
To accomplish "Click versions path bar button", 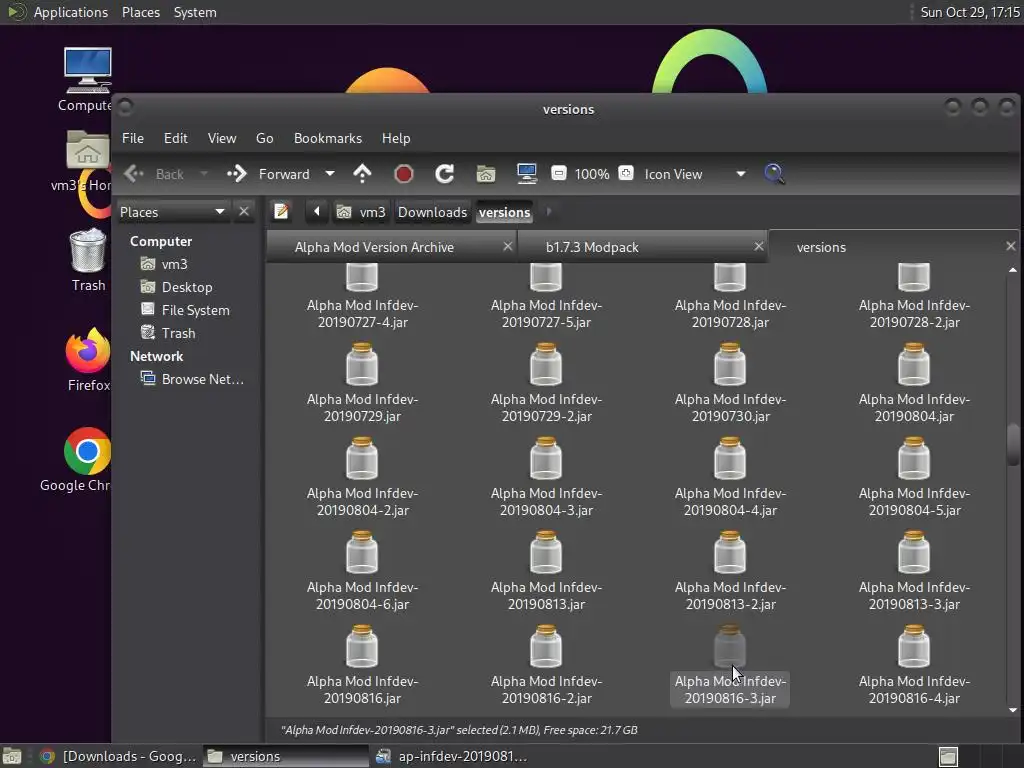I will (x=504, y=212).
